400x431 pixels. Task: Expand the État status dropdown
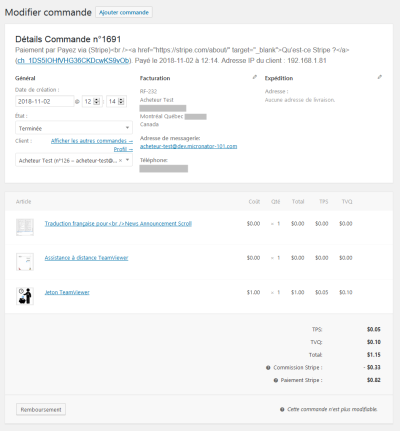[74, 128]
